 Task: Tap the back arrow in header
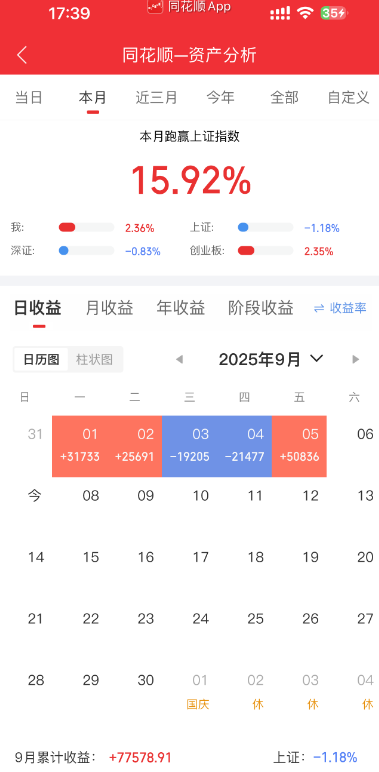[22, 55]
